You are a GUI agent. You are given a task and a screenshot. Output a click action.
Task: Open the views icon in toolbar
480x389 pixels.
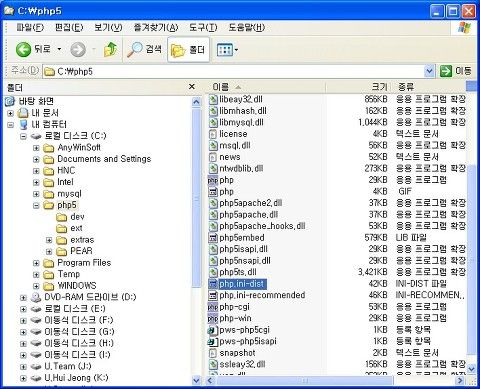point(224,50)
